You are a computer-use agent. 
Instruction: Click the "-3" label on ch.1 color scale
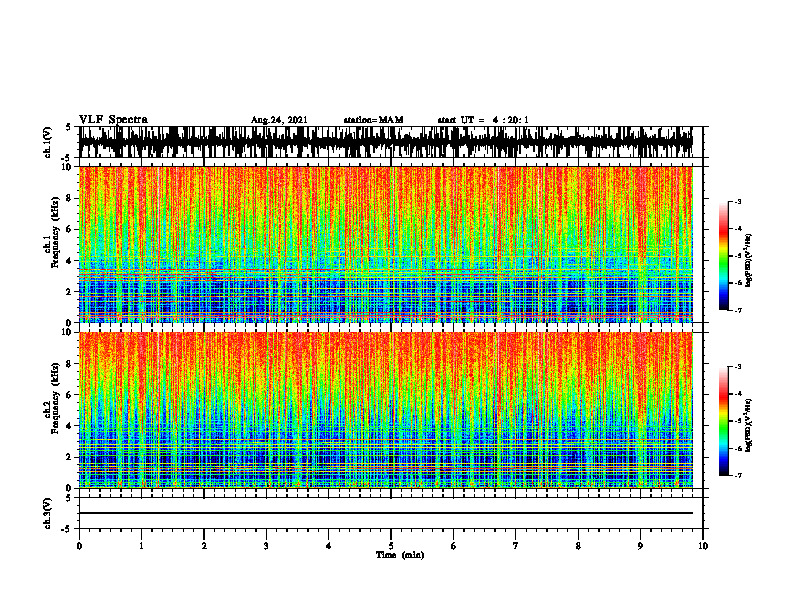[x=738, y=201]
